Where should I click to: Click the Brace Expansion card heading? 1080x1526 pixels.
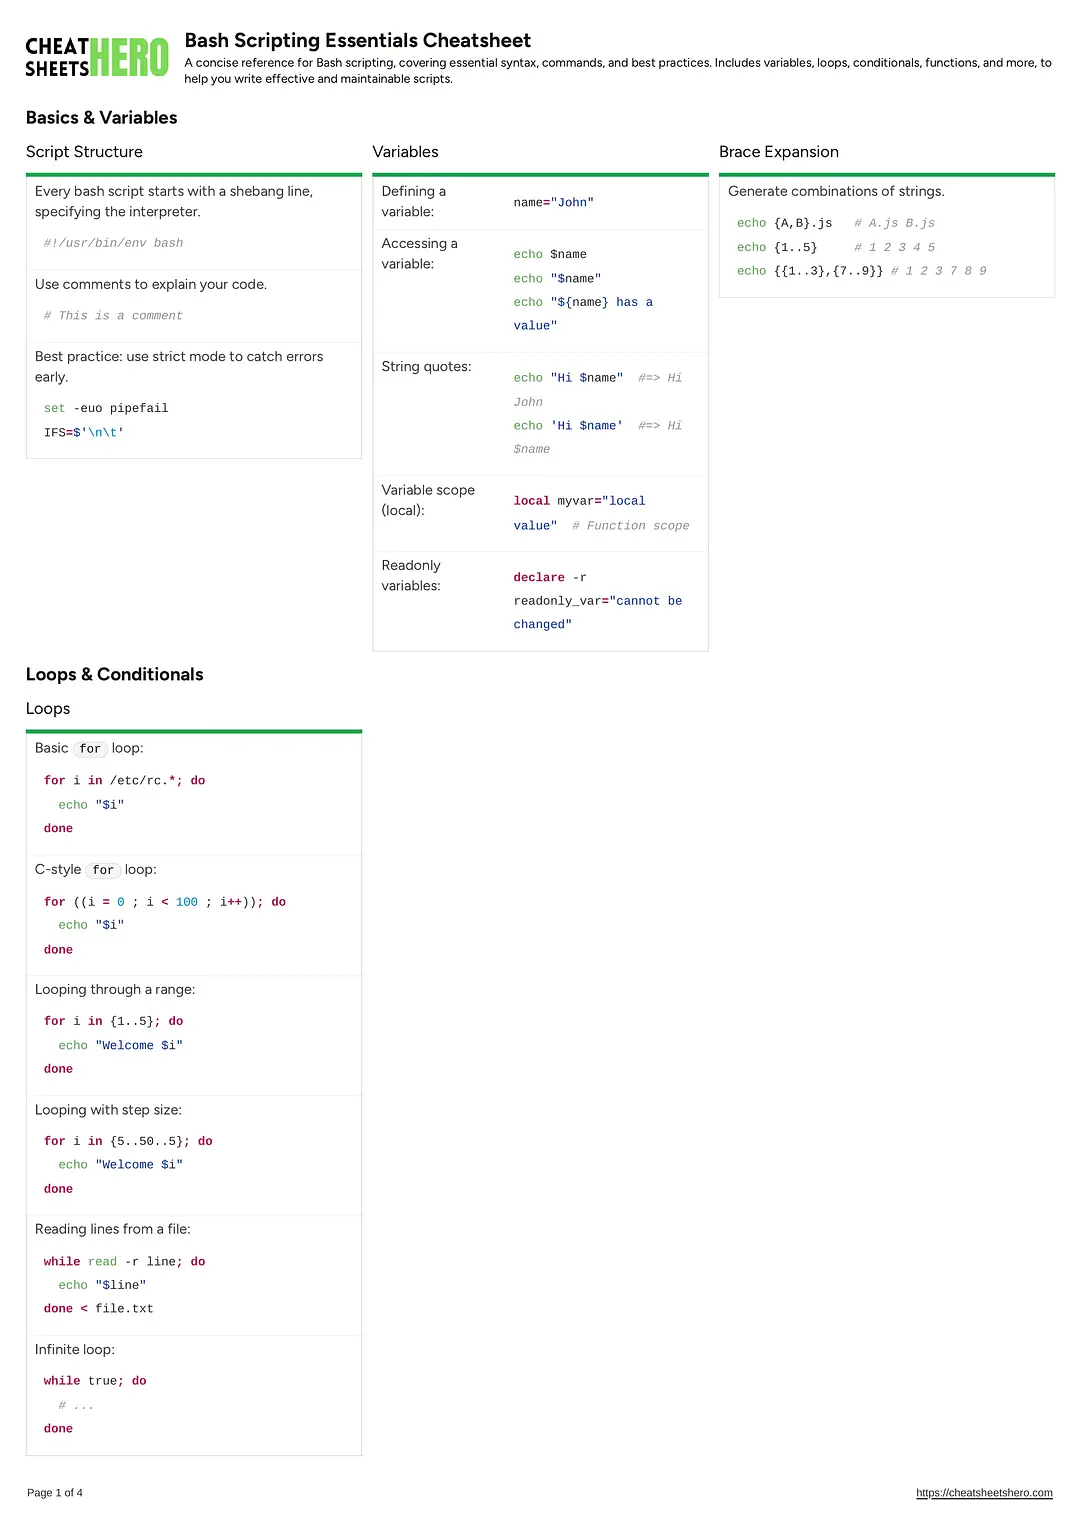point(778,152)
